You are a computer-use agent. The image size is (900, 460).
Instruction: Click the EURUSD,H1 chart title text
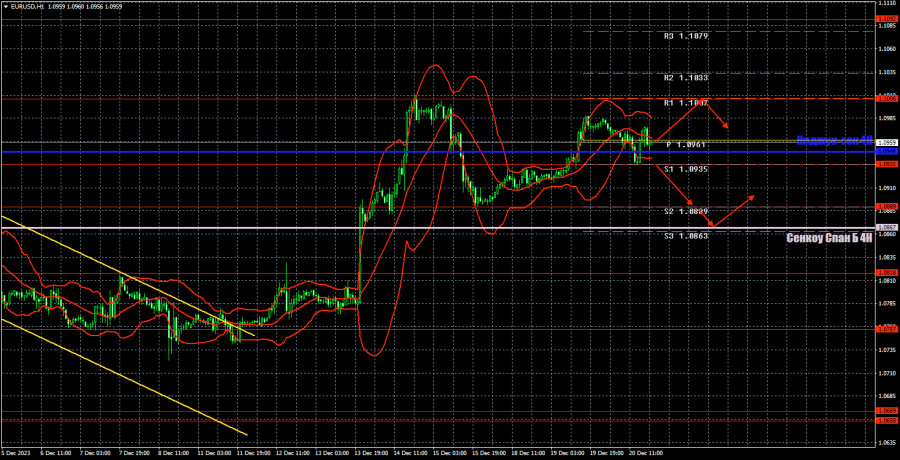pyautogui.click(x=26, y=5)
